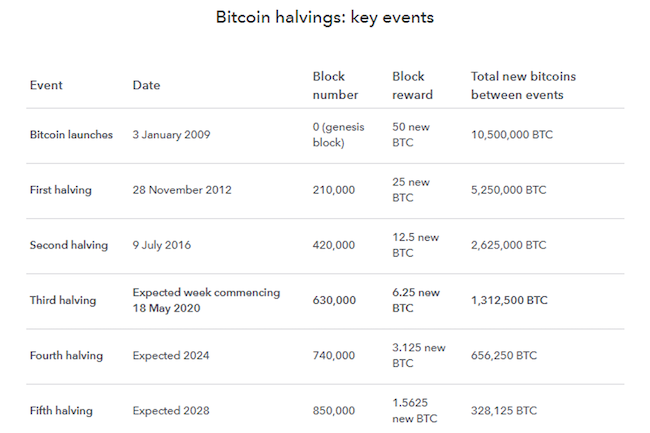Click the "1,312,500 BTC" total cell
This screenshot has height=433, width=650.
tap(509, 299)
